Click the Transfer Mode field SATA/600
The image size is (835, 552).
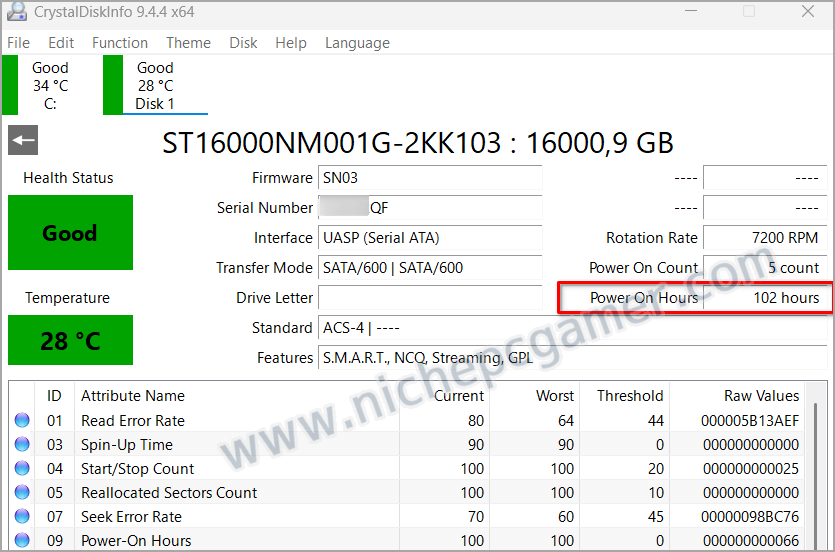430,267
